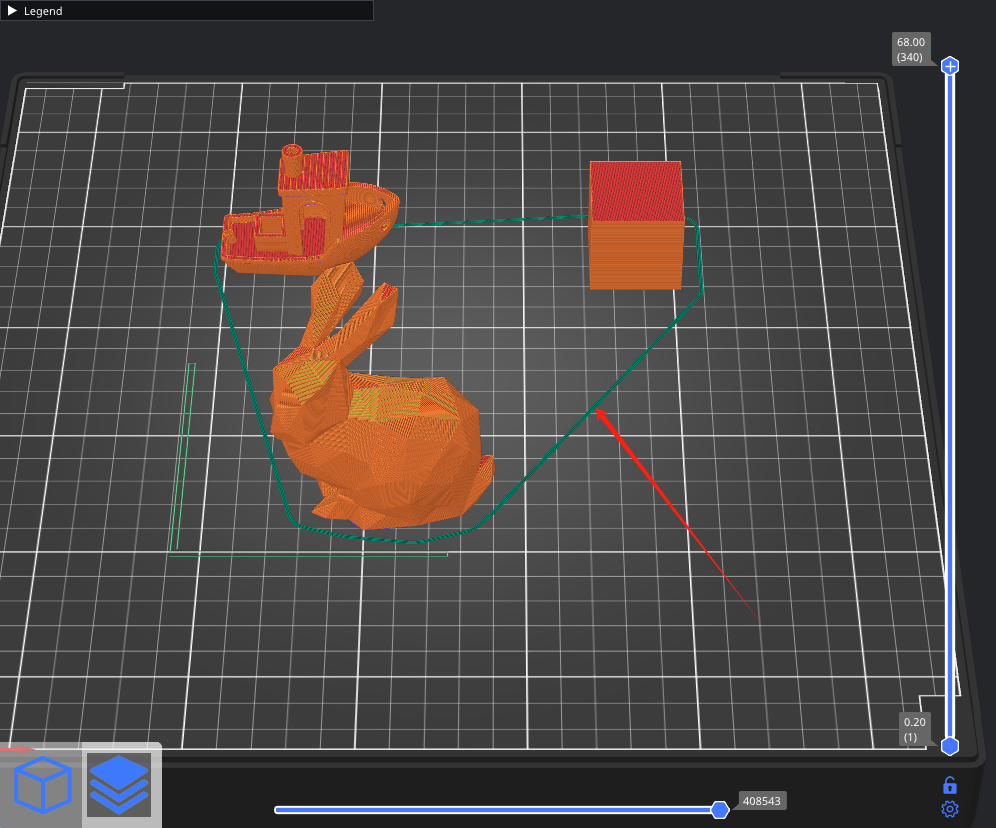Select the cube model on the bed
This screenshot has height=828, width=996.
point(636,250)
